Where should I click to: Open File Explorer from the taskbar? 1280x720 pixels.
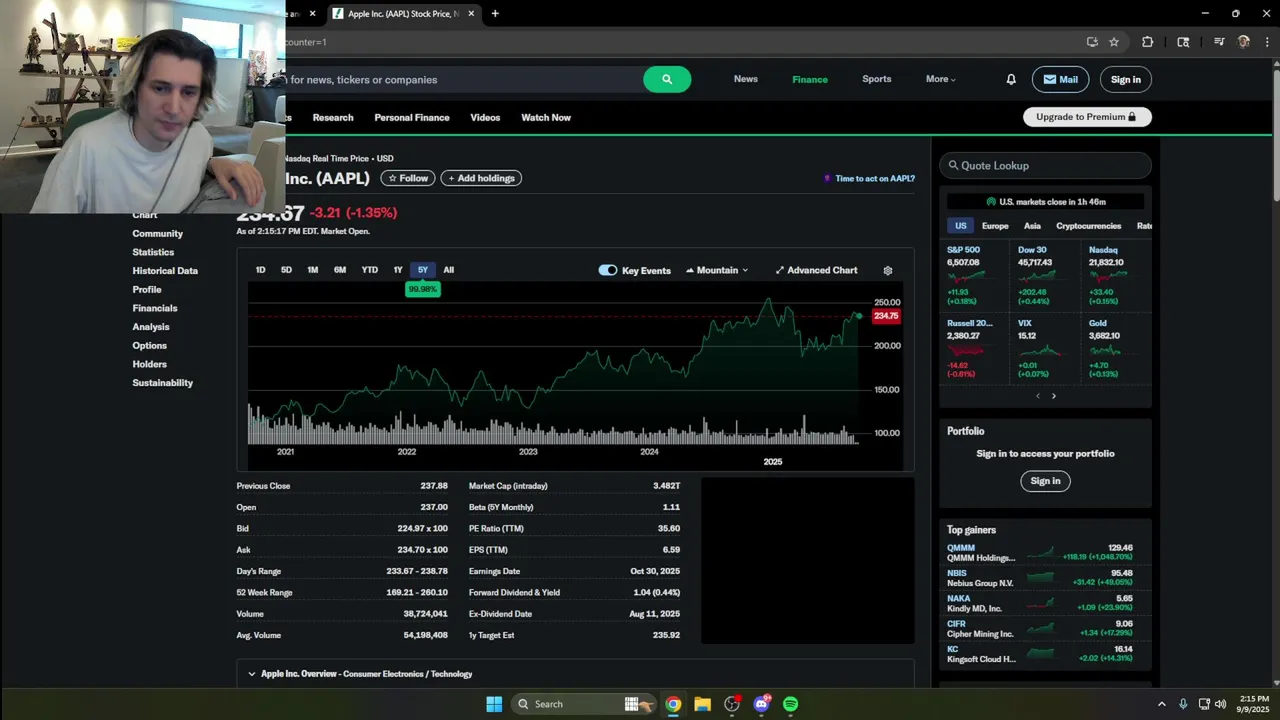tap(702, 704)
